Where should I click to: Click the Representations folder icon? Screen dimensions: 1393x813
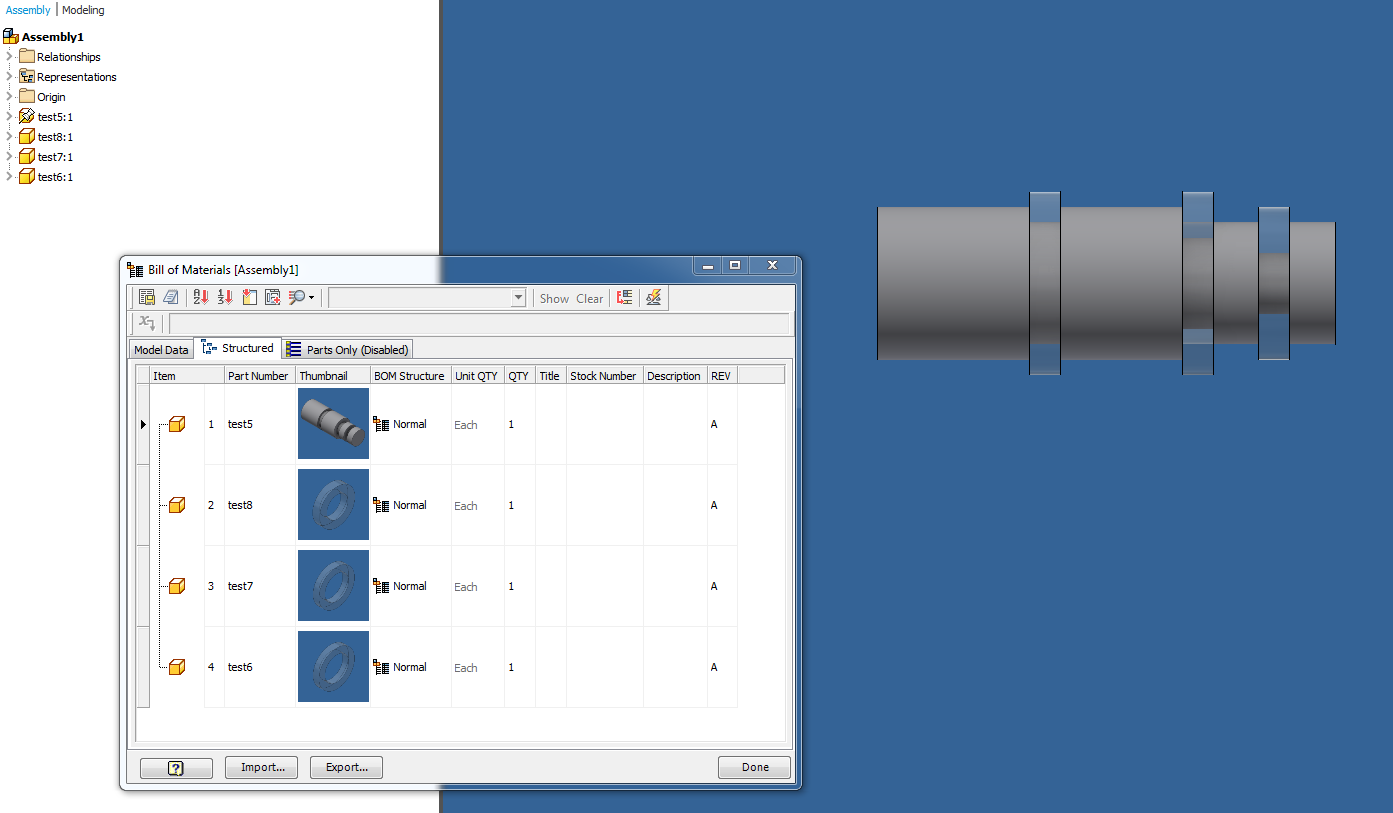27,76
